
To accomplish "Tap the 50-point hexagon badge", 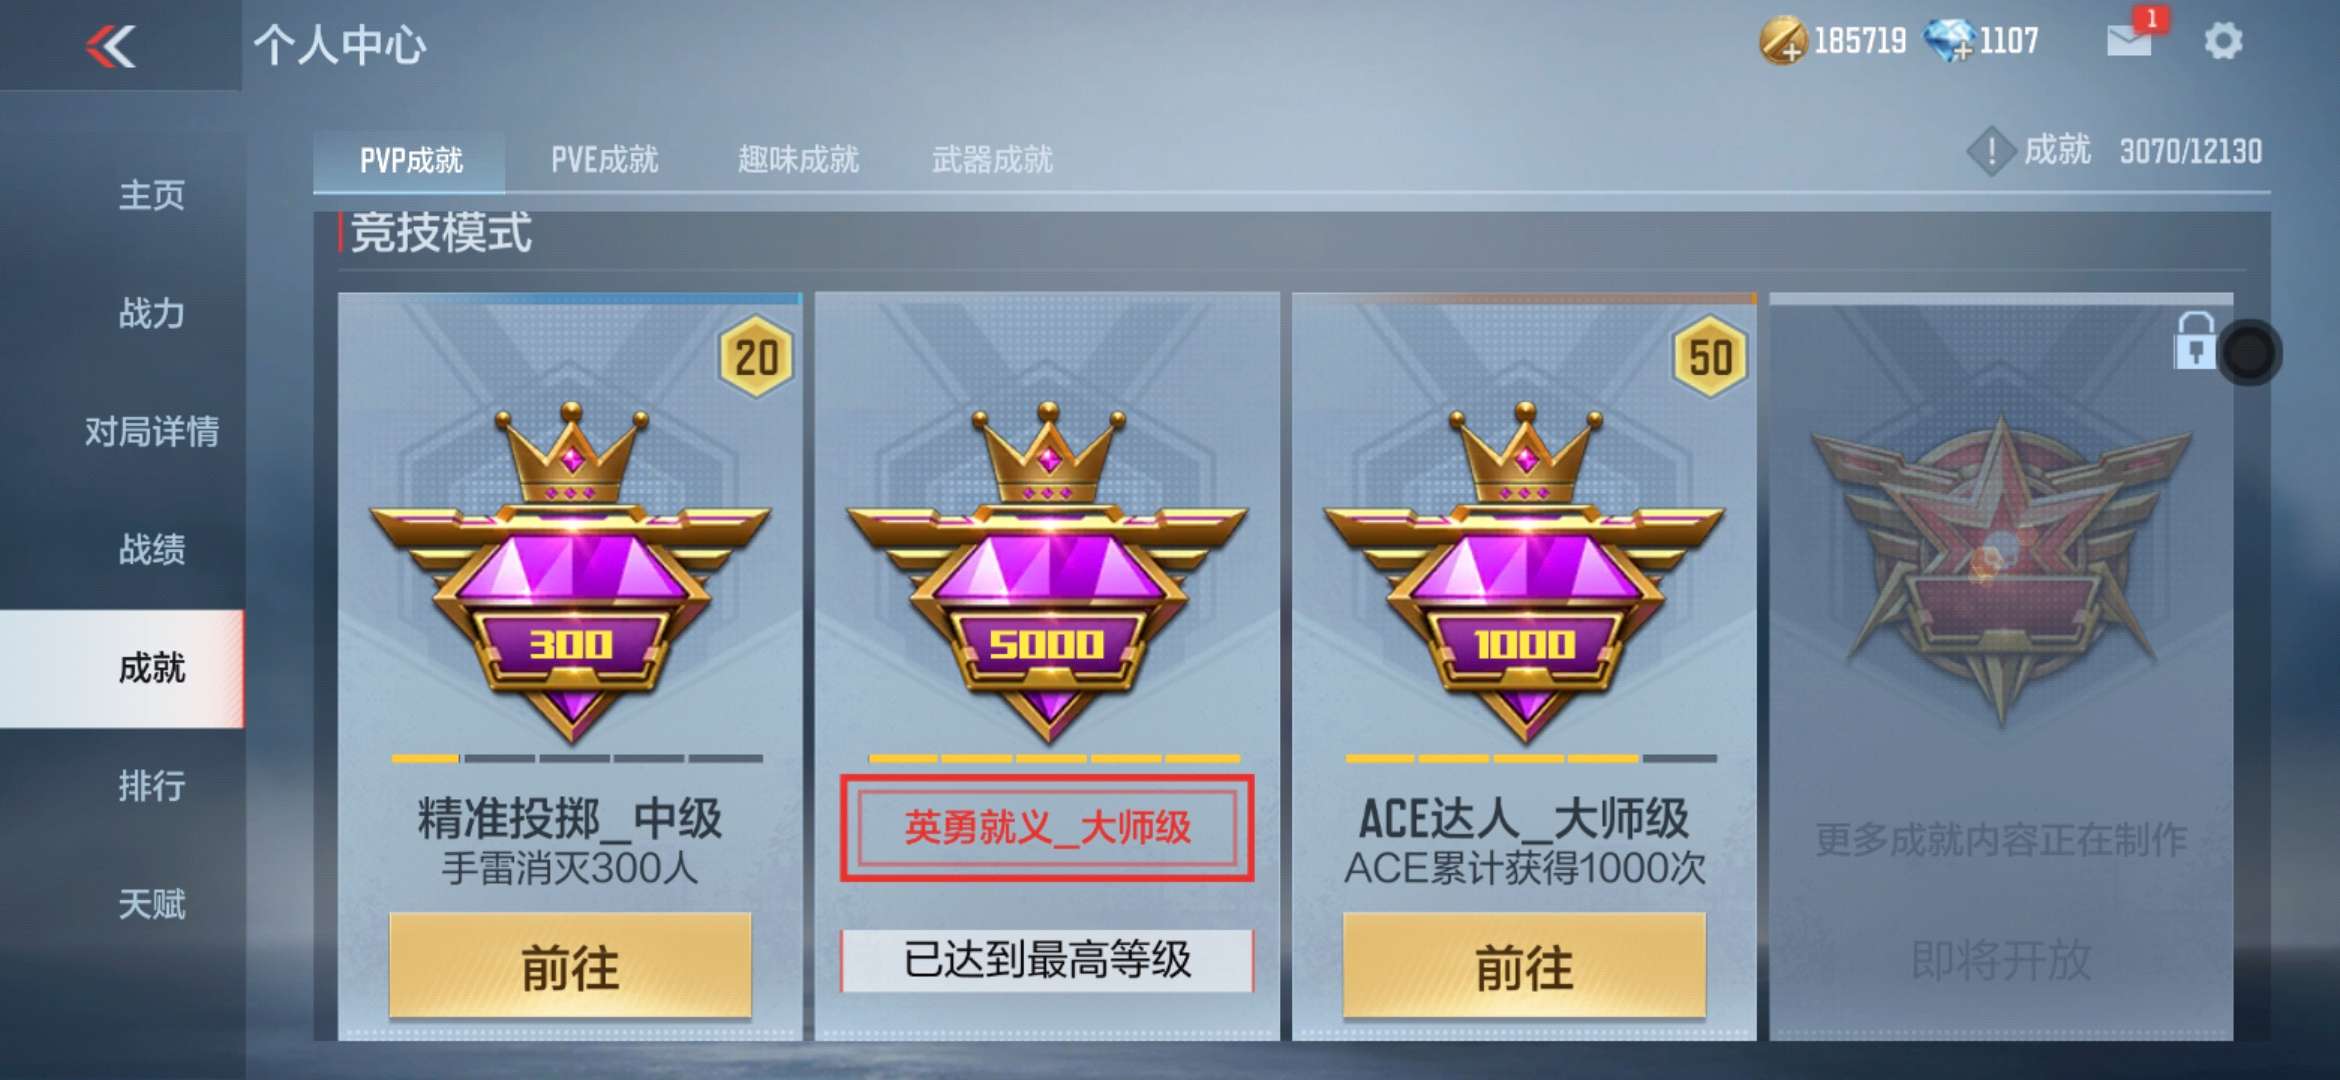I will point(1710,356).
